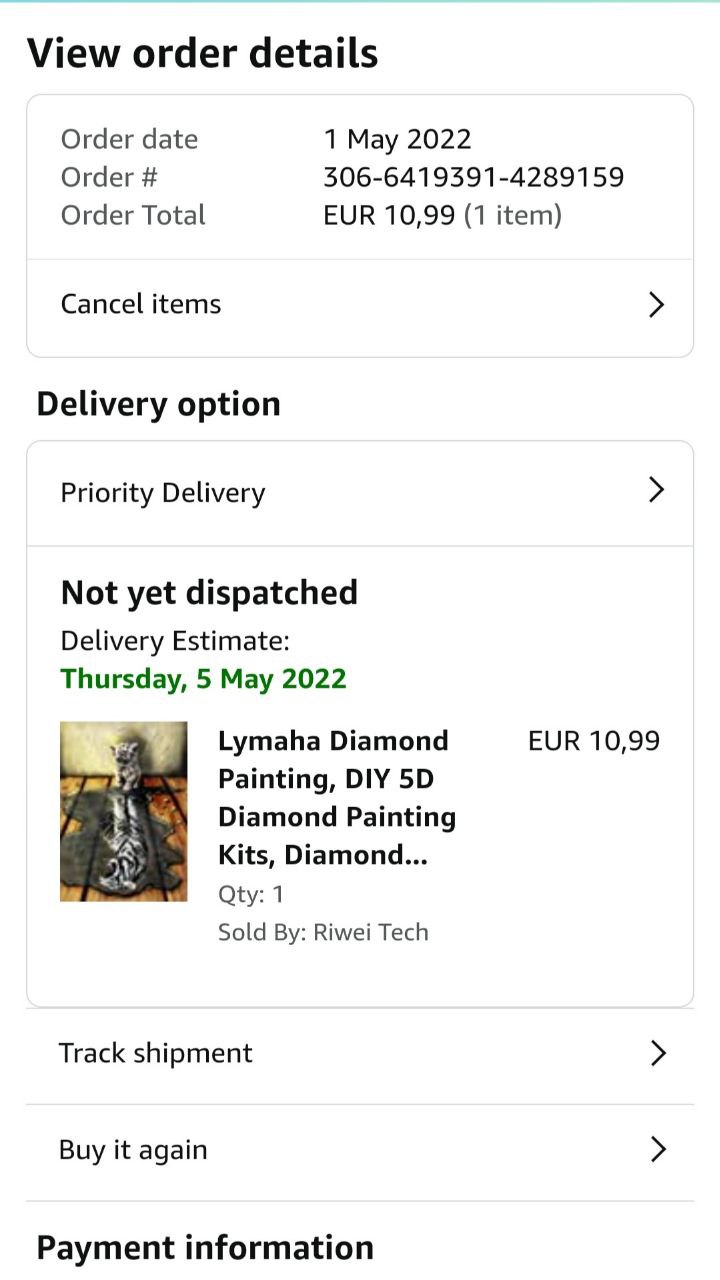Tap the Qty: 1 text

[251, 894]
